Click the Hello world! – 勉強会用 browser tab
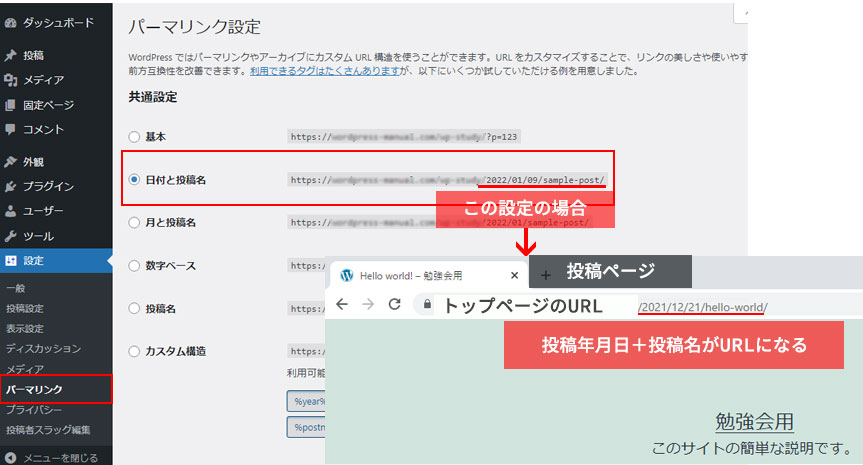 428,275
